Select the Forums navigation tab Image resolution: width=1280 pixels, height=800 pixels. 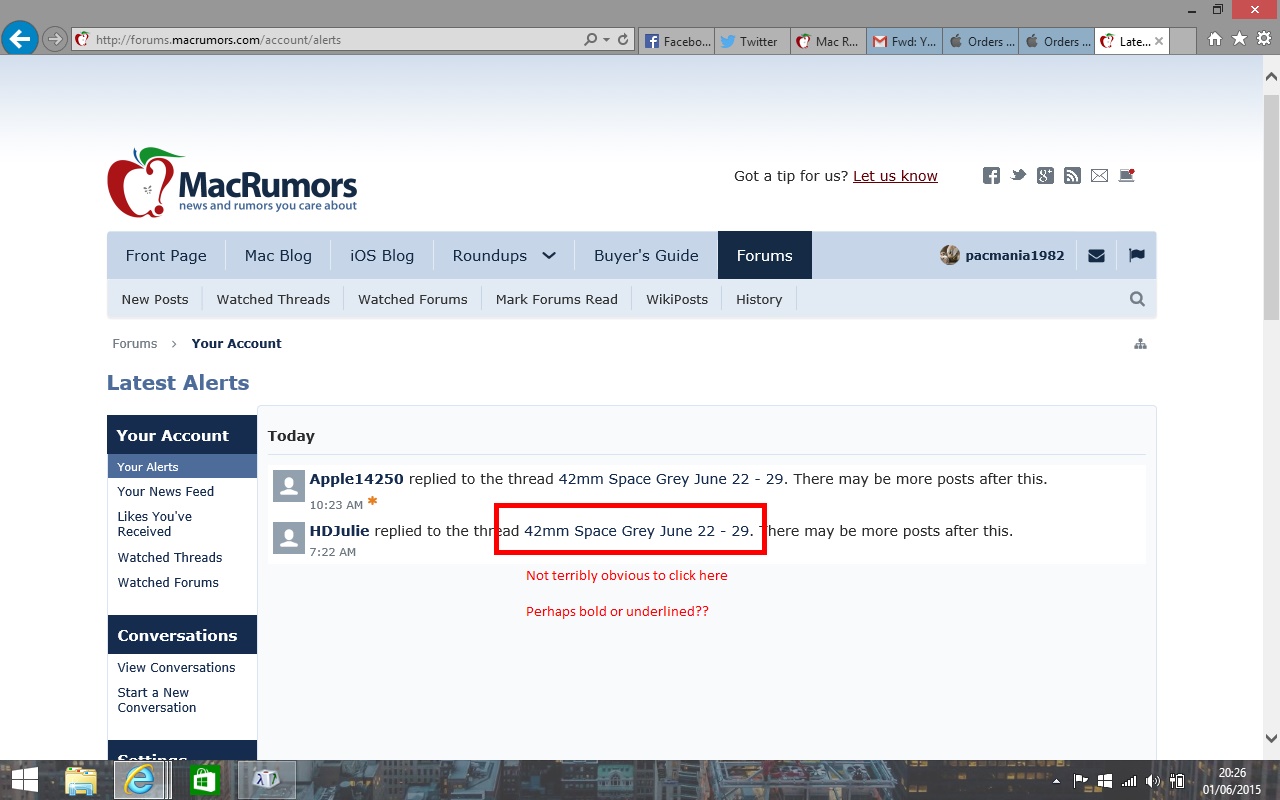pos(765,255)
